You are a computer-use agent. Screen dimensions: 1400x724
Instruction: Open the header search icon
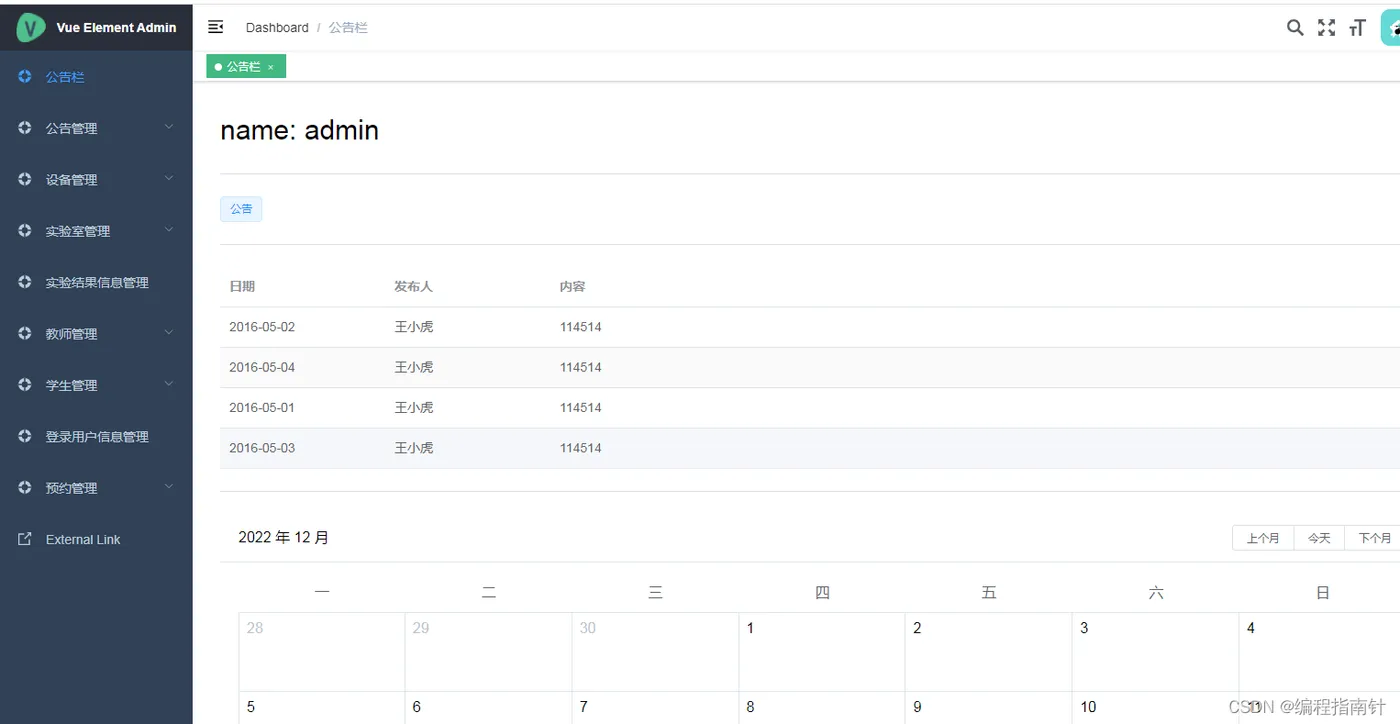pos(1295,28)
